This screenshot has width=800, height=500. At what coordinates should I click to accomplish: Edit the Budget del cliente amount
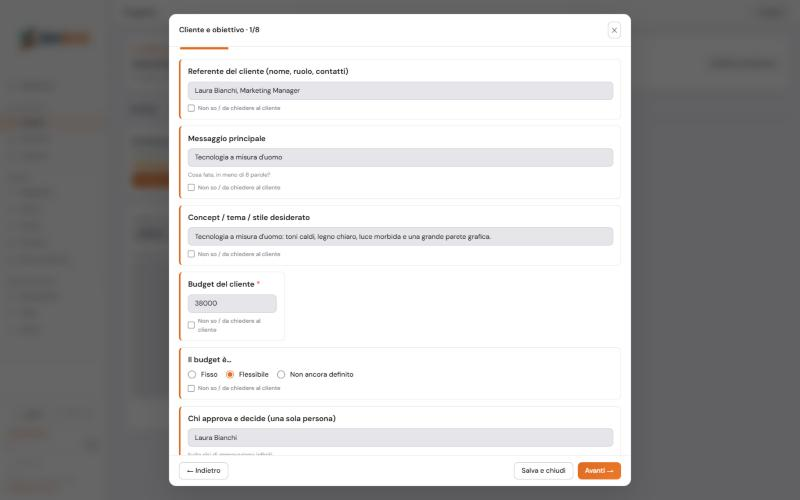(x=232, y=304)
